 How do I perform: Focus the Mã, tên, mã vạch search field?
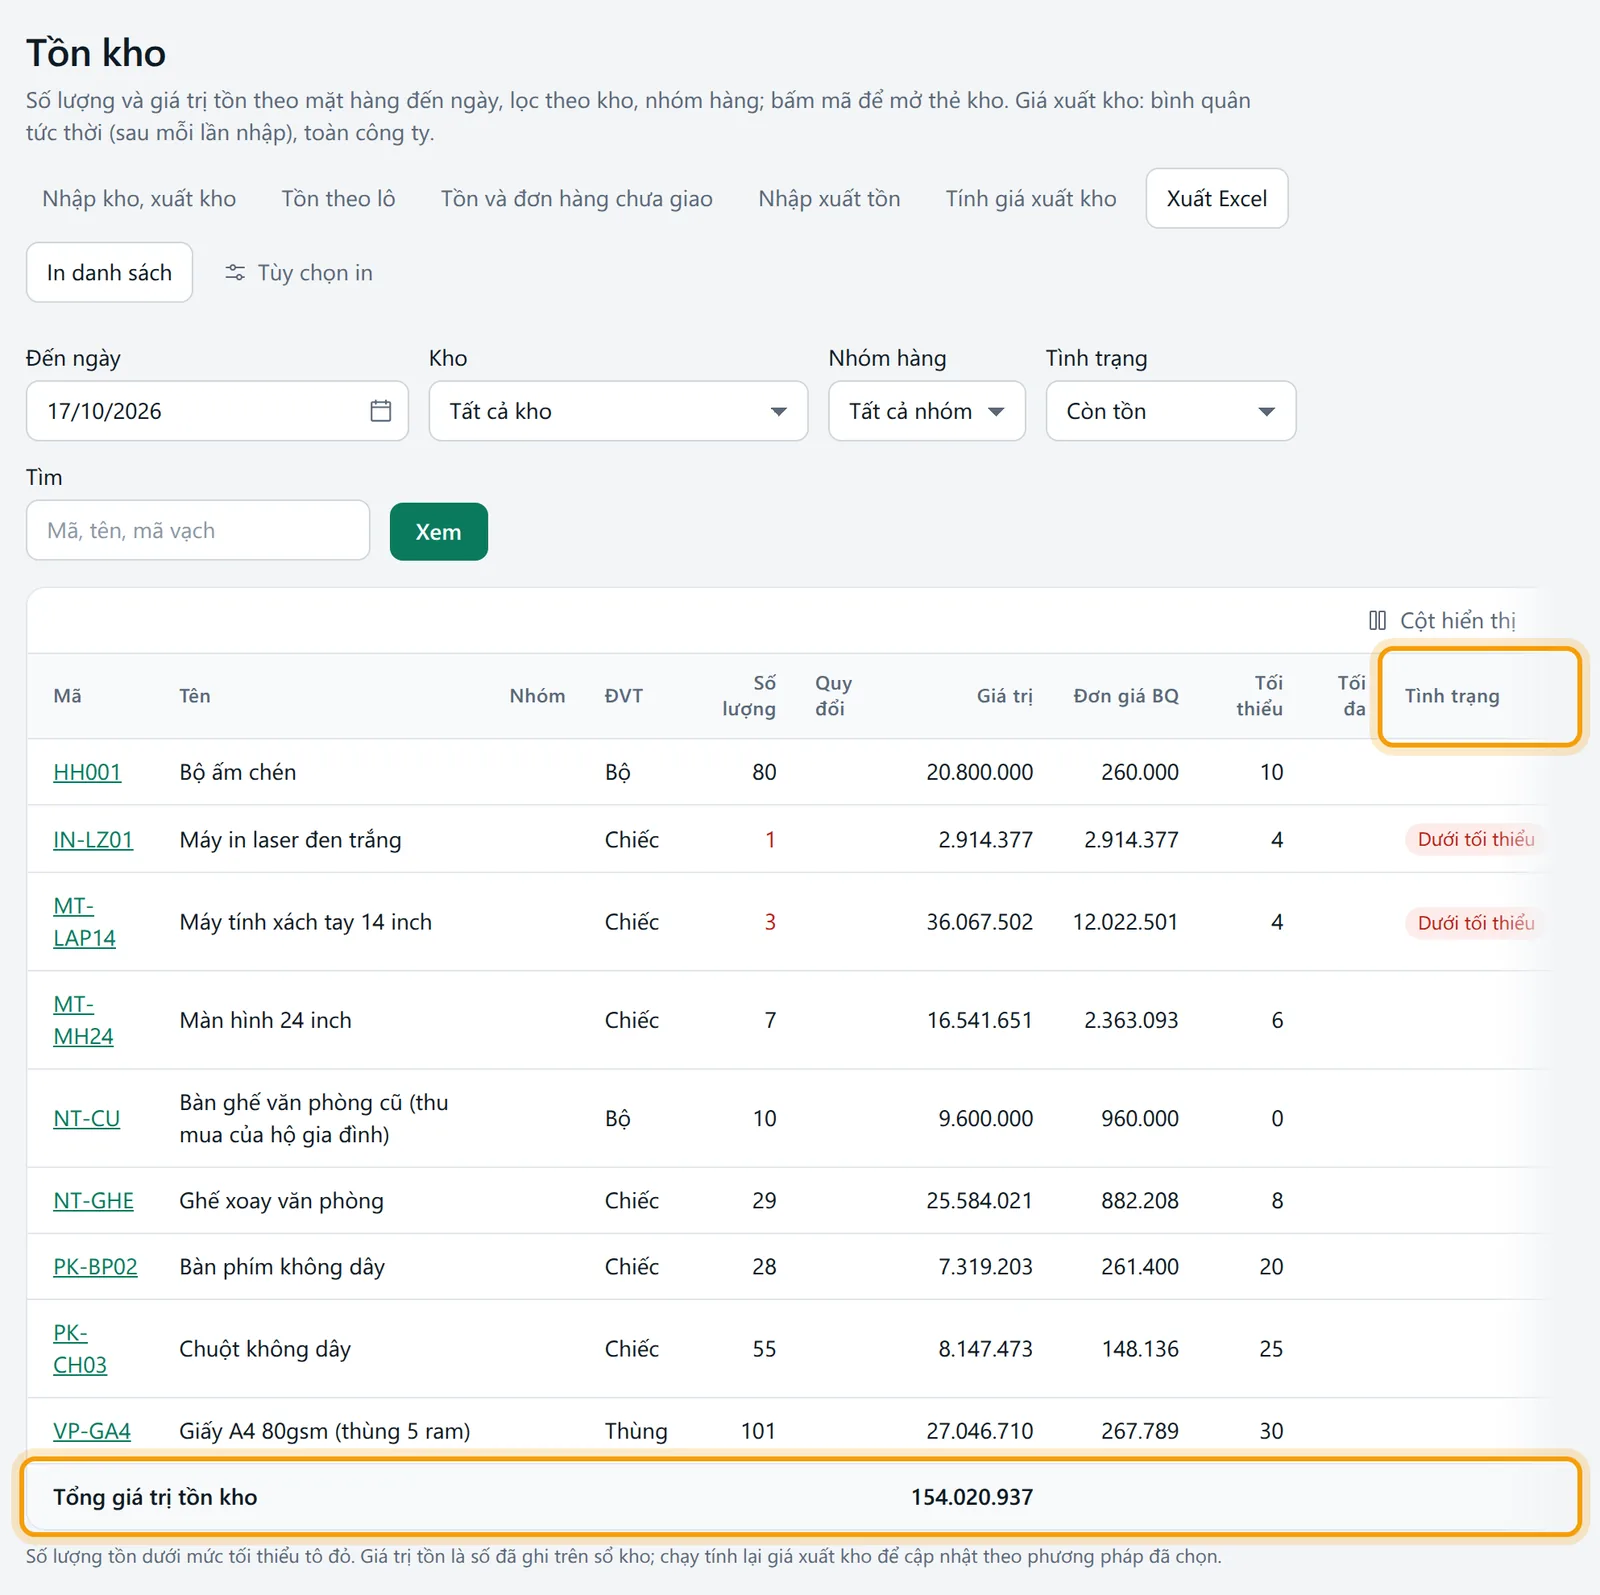[x=198, y=531]
